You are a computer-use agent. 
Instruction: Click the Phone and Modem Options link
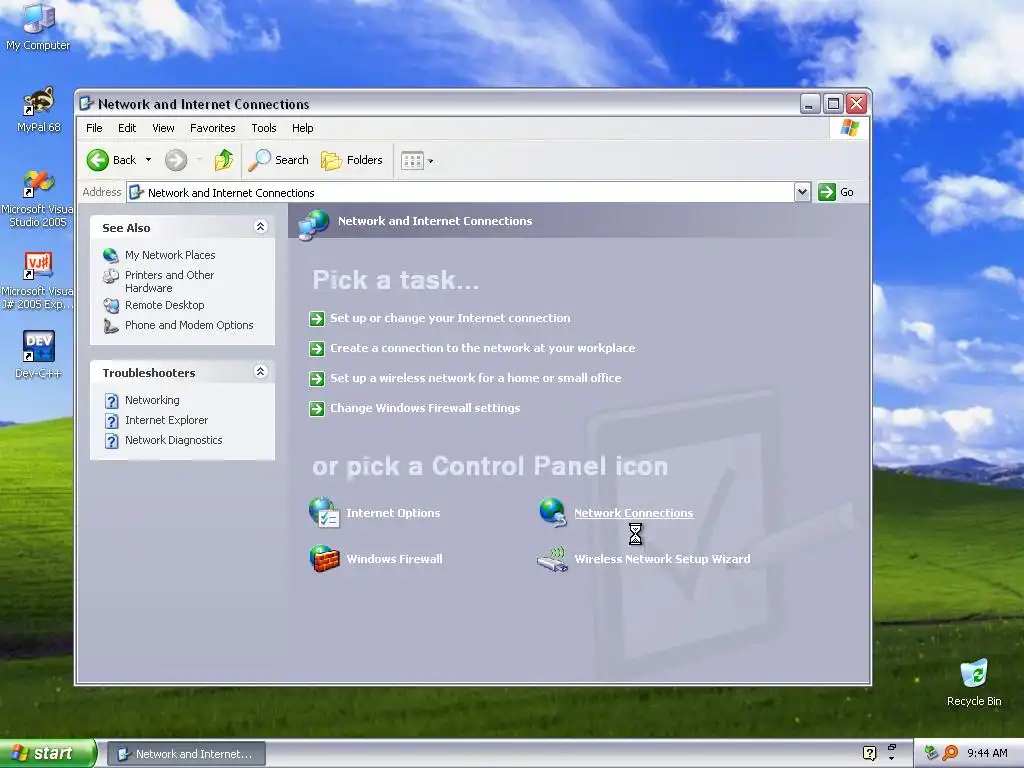tap(189, 325)
